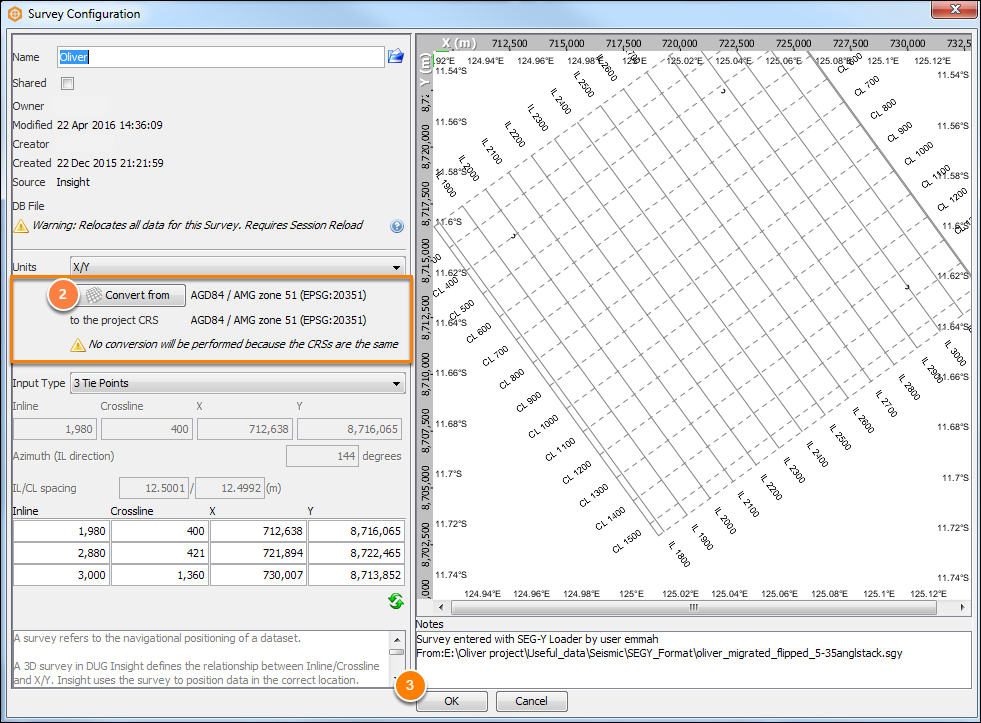Toggle the Shared checkbox
Screen dimensions: 981x723
(x=68, y=83)
